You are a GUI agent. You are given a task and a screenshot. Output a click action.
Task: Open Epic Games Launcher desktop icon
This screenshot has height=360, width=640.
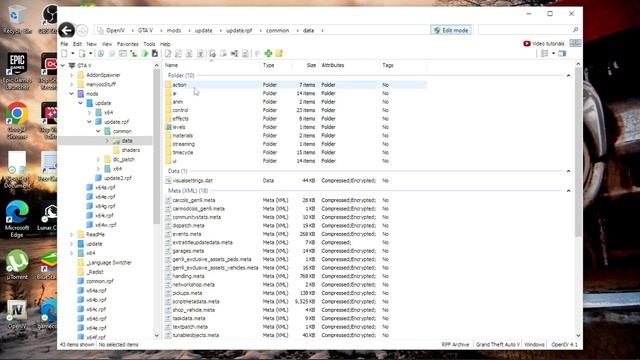pos(17,70)
